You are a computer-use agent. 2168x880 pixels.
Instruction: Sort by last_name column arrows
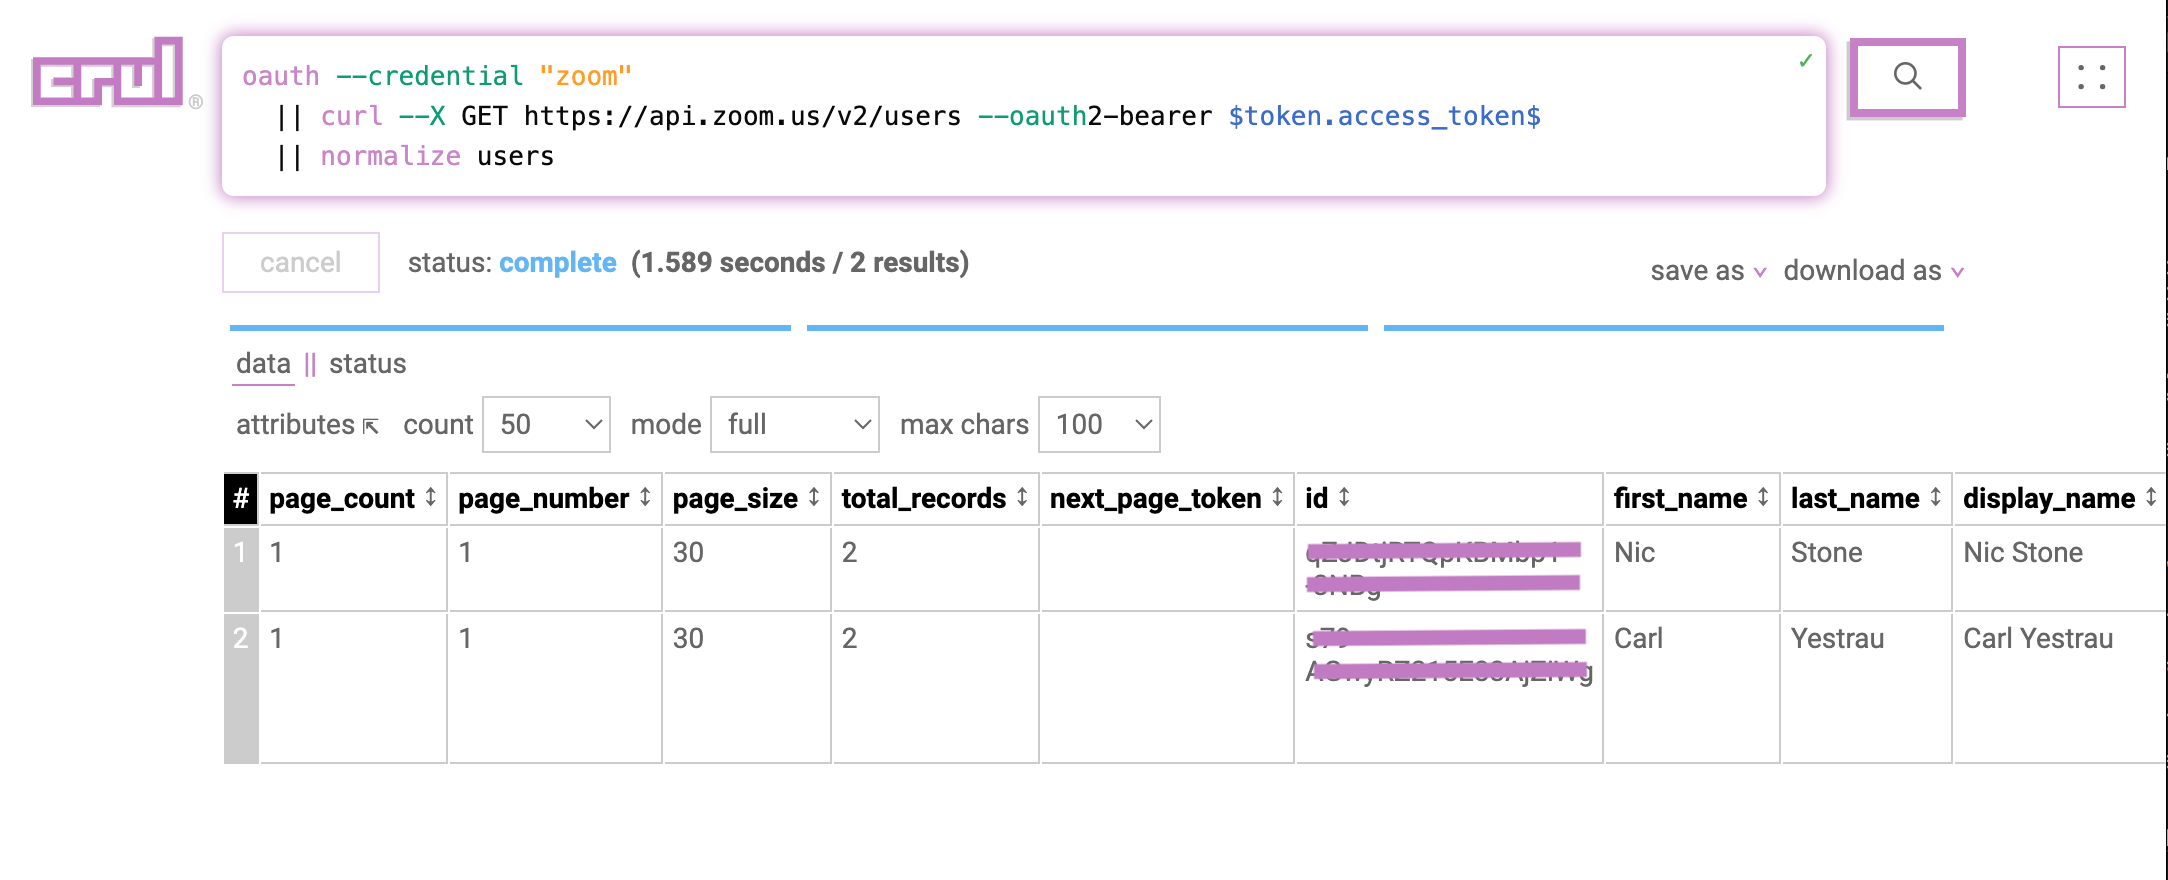coord(1936,497)
